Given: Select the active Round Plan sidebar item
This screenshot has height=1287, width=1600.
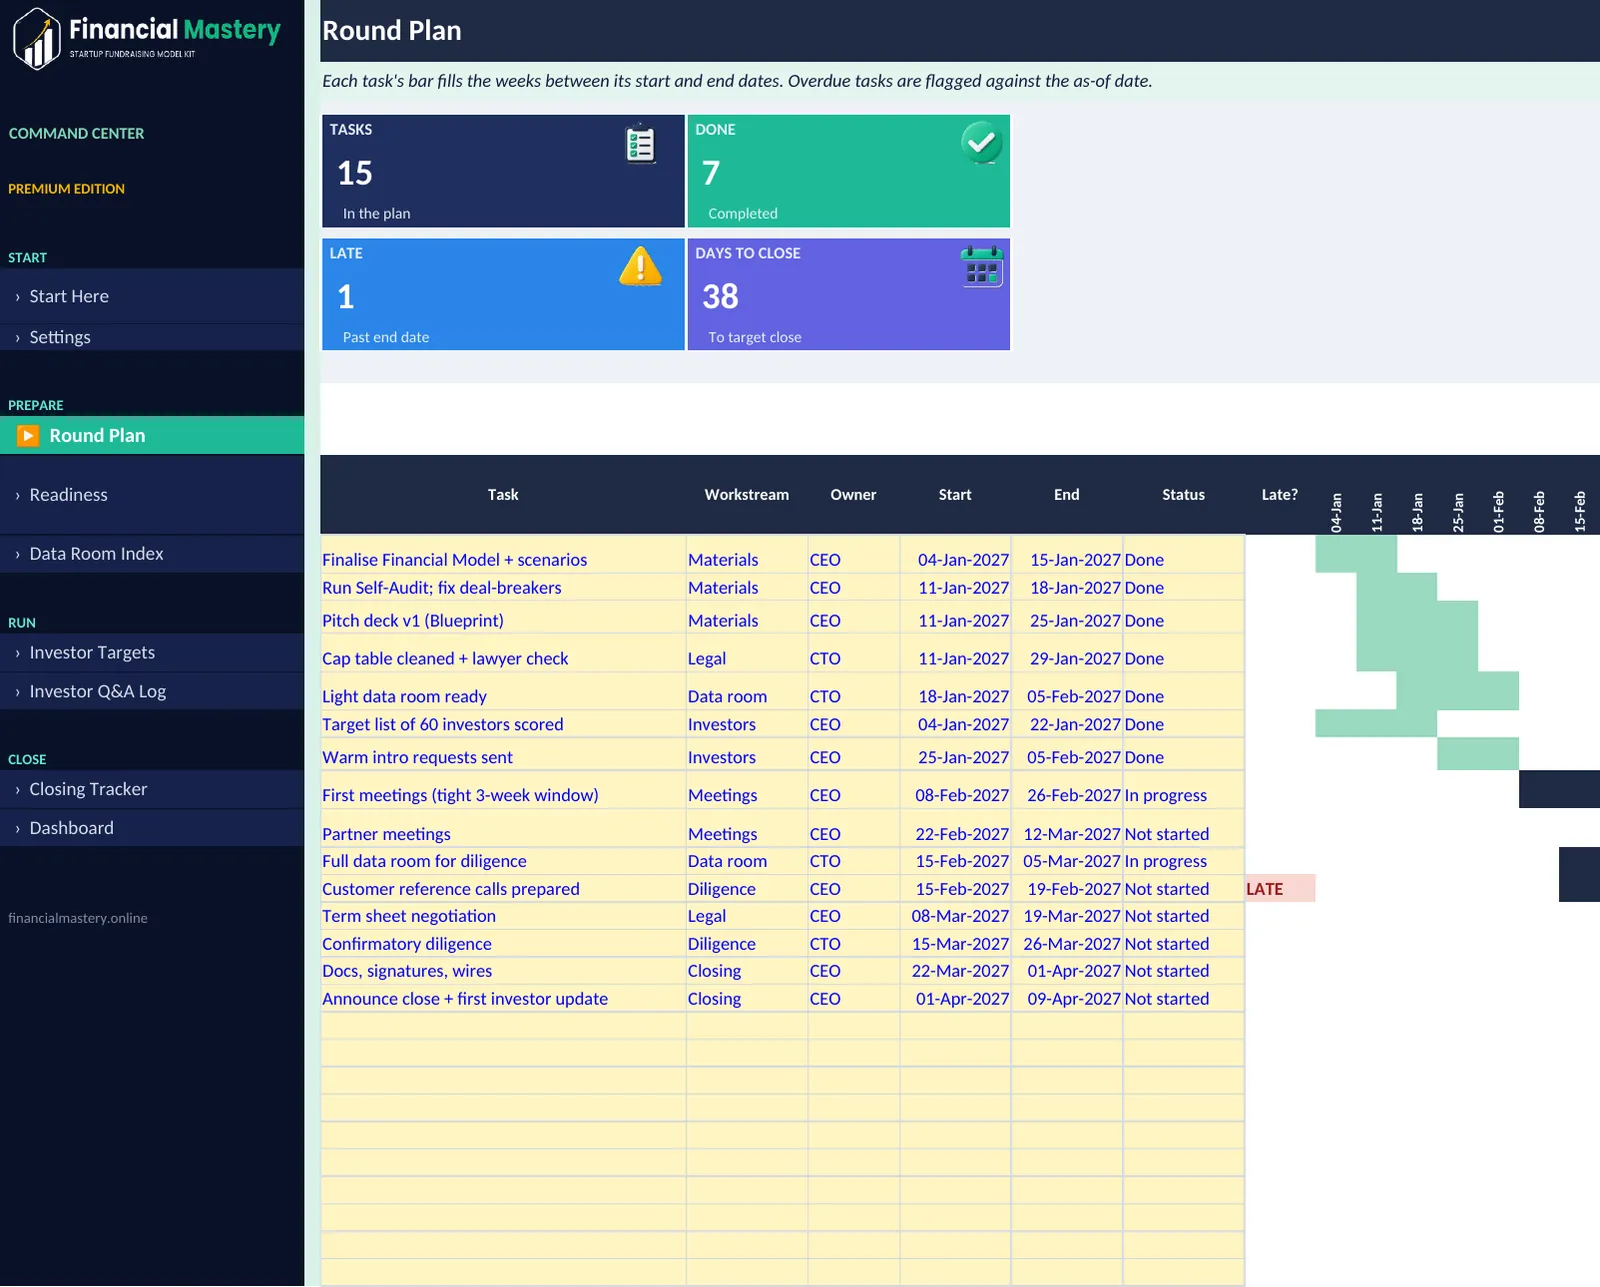Looking at the screenshot, I should click(x=152, y=436).
